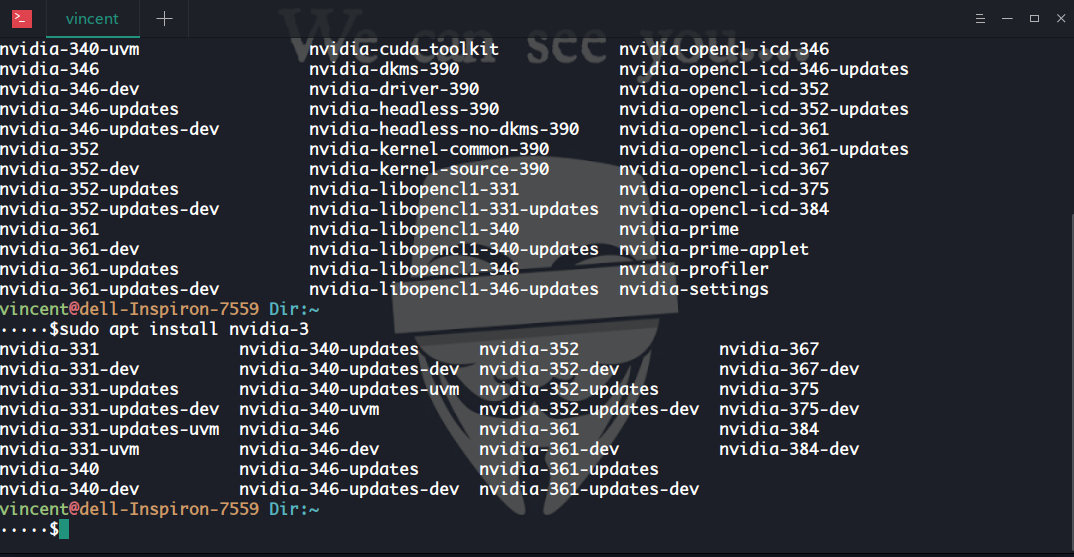This screenshot has height=557, width=1074.
Task: Click nvidia-headless-no-dkms-390 entry
Action: (x=444, y=129)
